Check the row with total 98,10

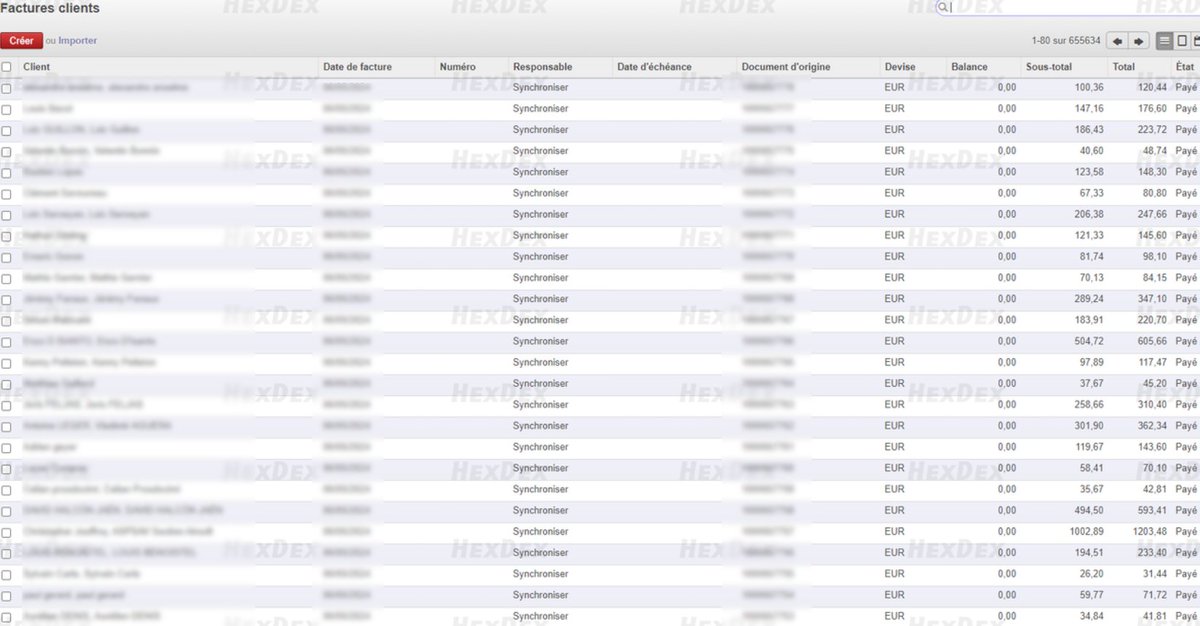pyautogui.click(x=7, y=257)
